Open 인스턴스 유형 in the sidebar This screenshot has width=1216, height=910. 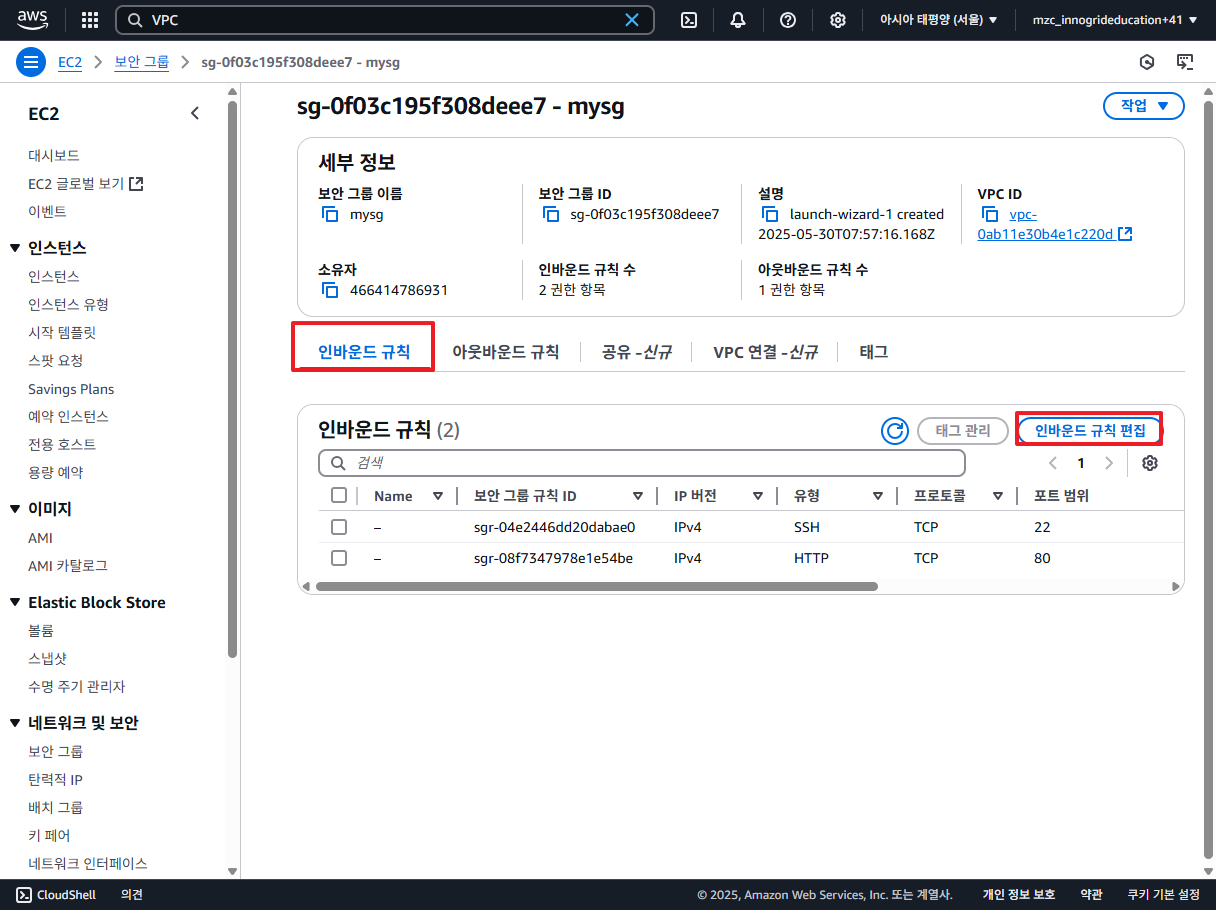pyautogui.click(x=68, y=304)
